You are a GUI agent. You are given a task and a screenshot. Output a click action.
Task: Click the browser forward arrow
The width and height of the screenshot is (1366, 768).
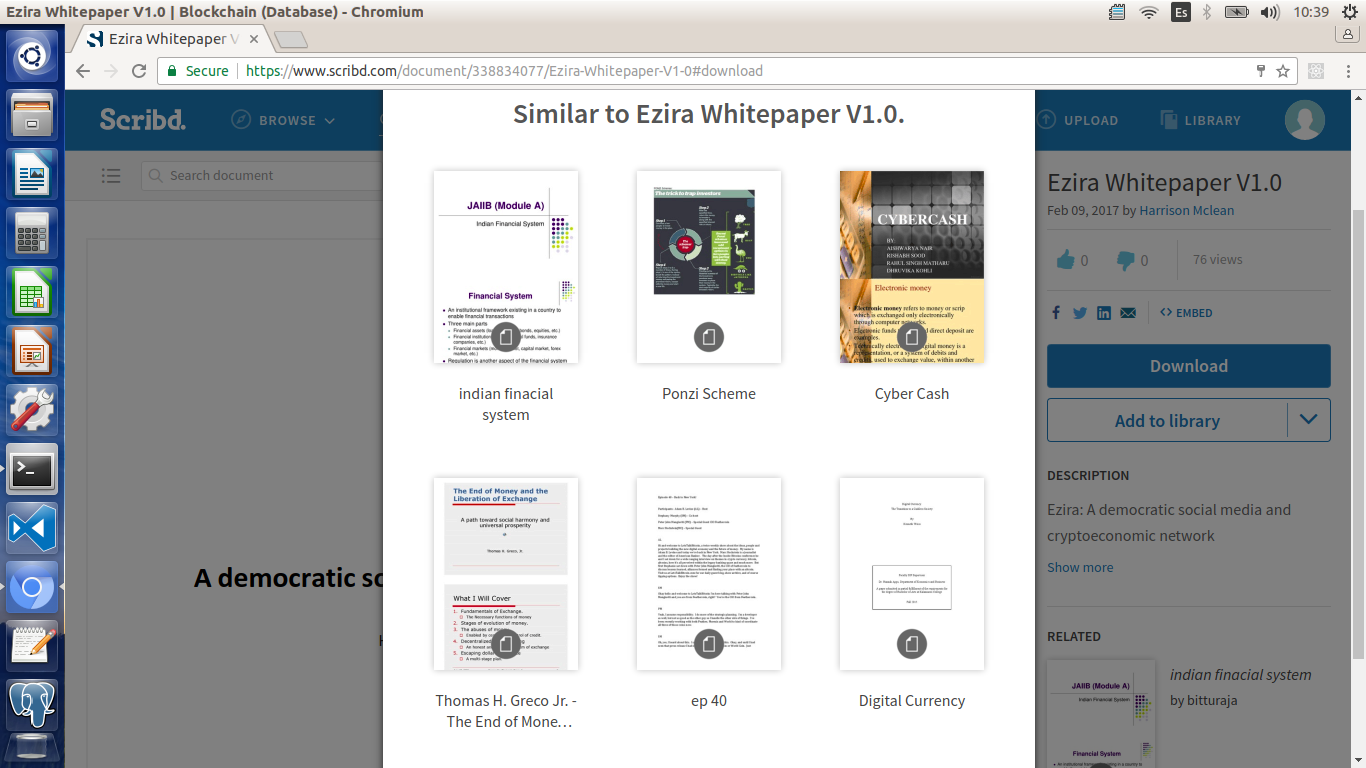click(x=111, y=71)
